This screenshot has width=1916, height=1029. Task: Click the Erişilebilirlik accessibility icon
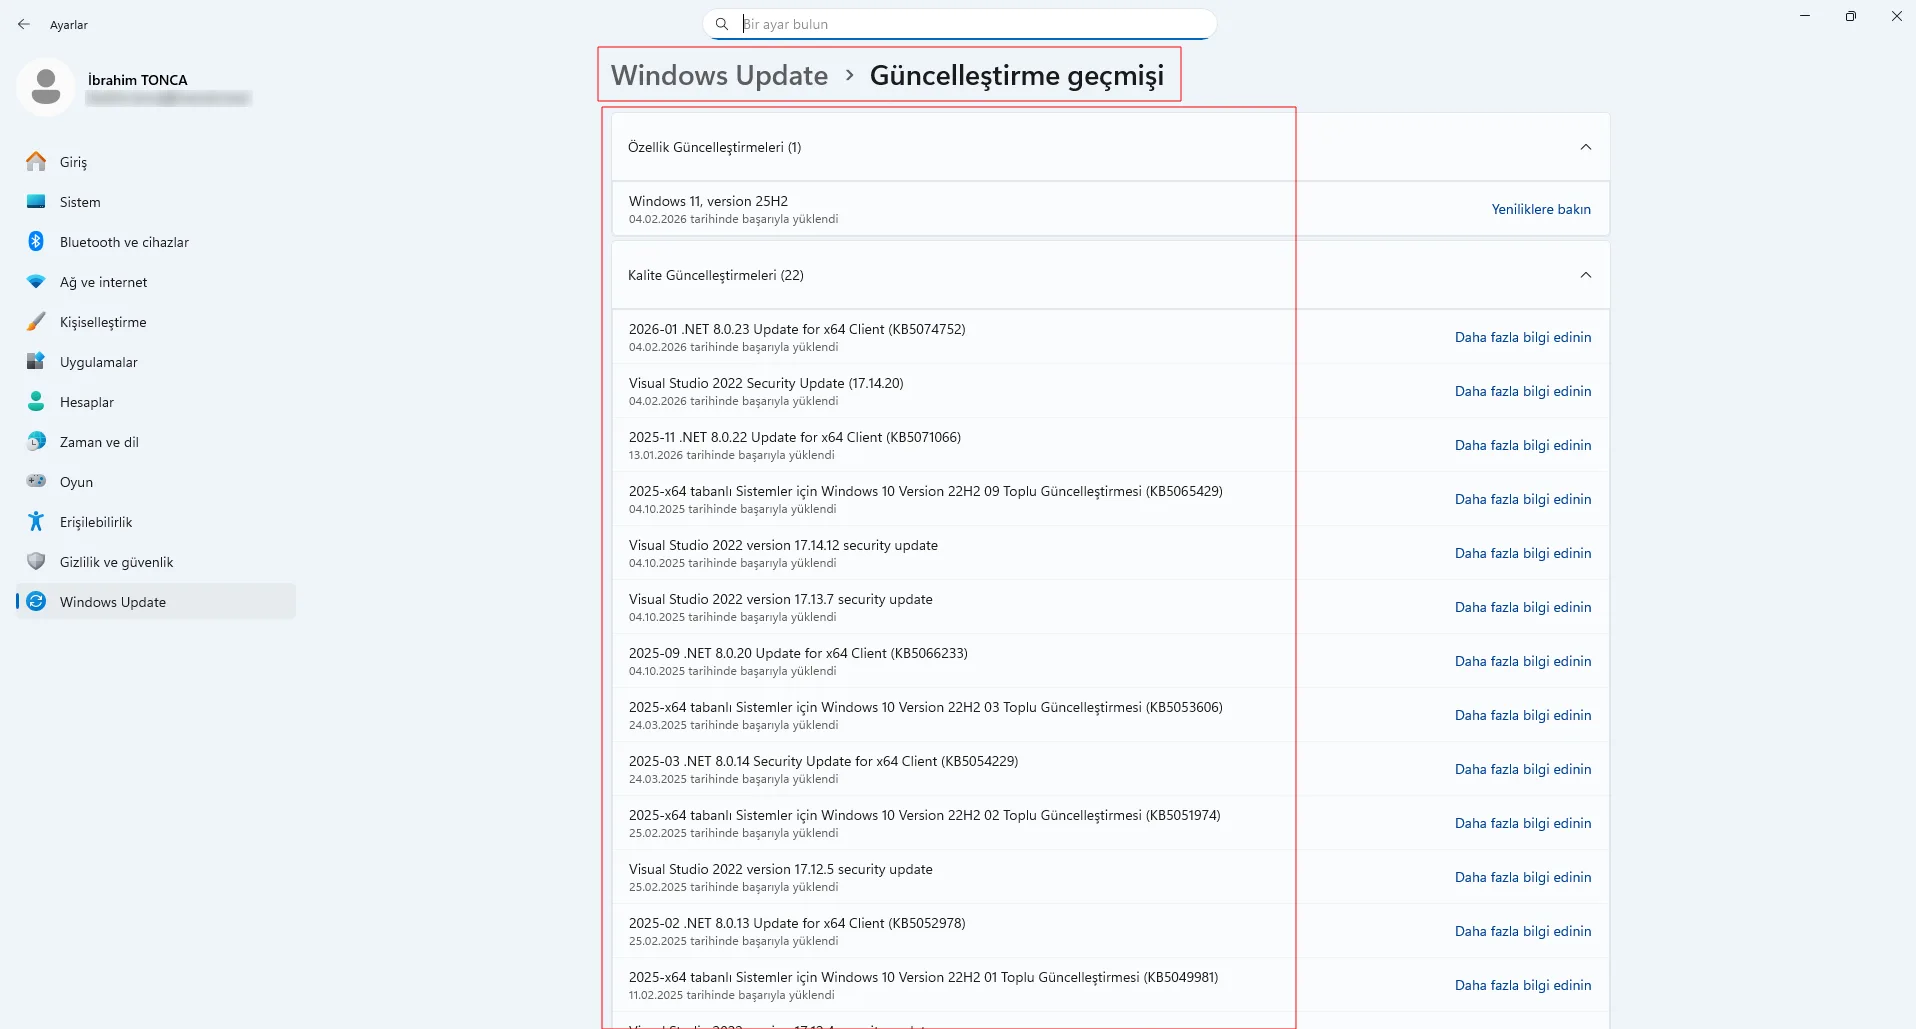(36, 522)
